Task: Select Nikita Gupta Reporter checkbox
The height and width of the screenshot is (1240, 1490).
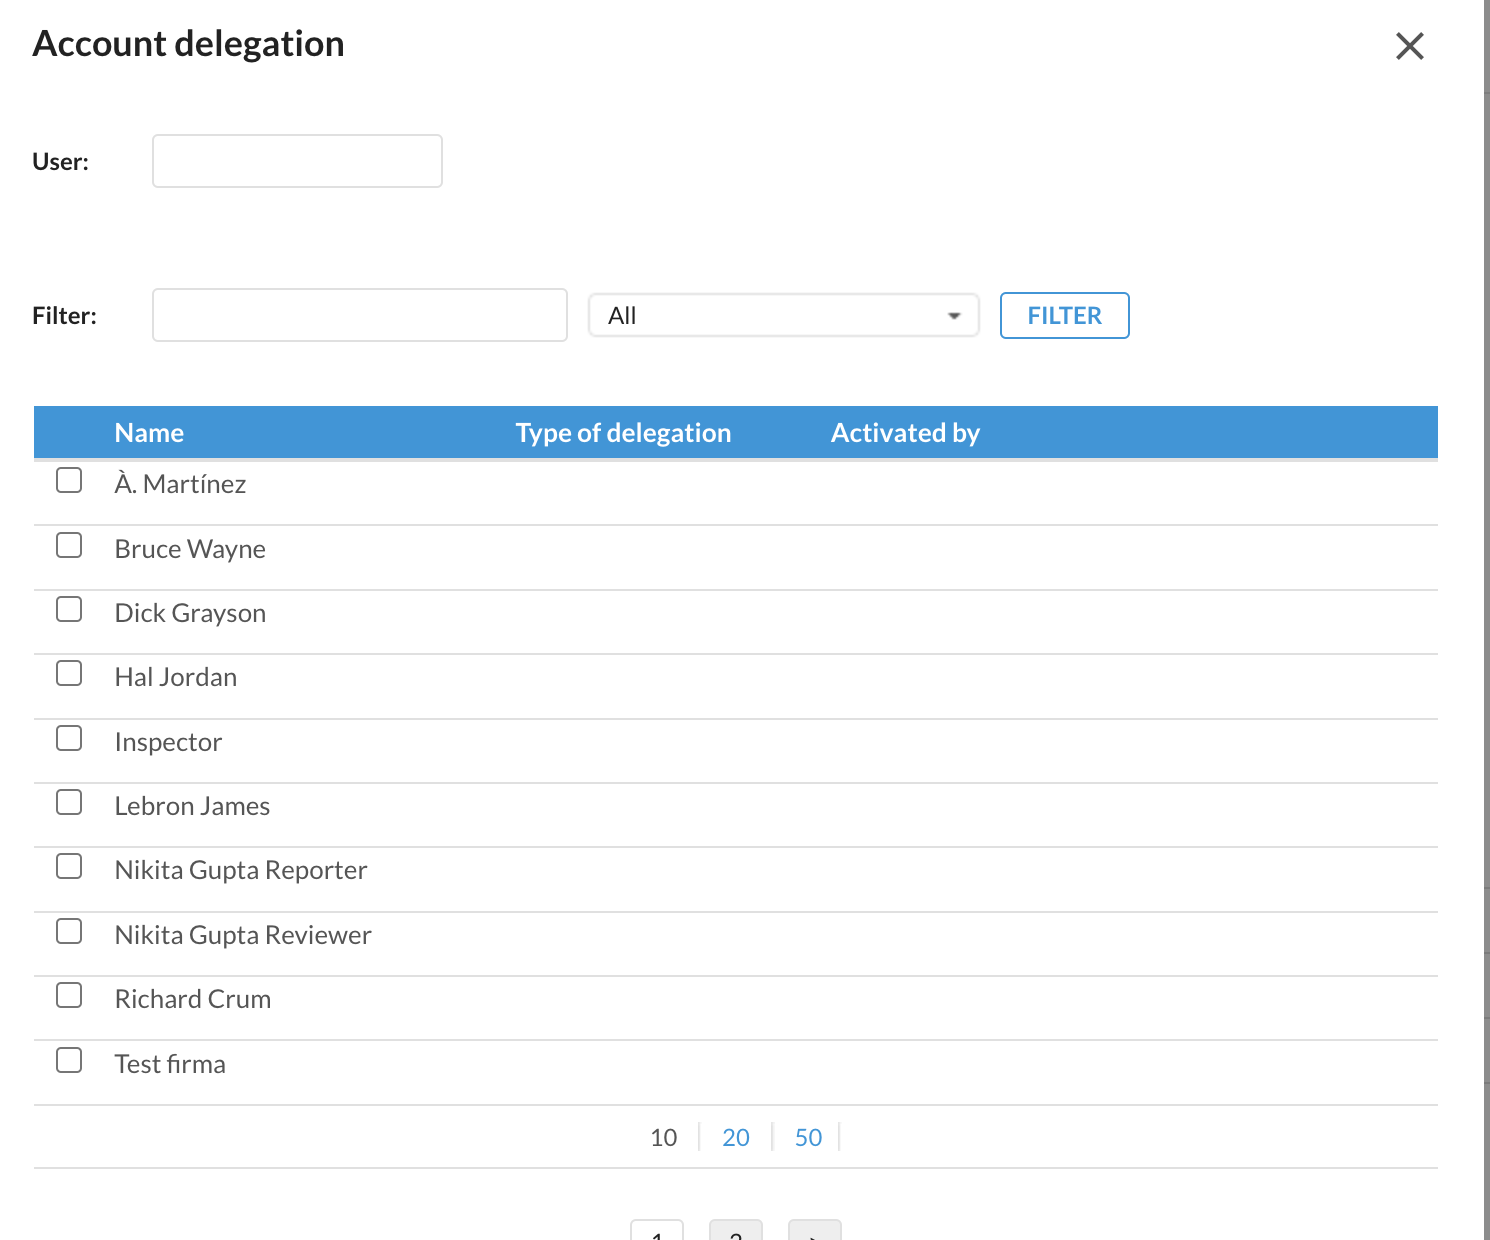Action: coord(69,867)
